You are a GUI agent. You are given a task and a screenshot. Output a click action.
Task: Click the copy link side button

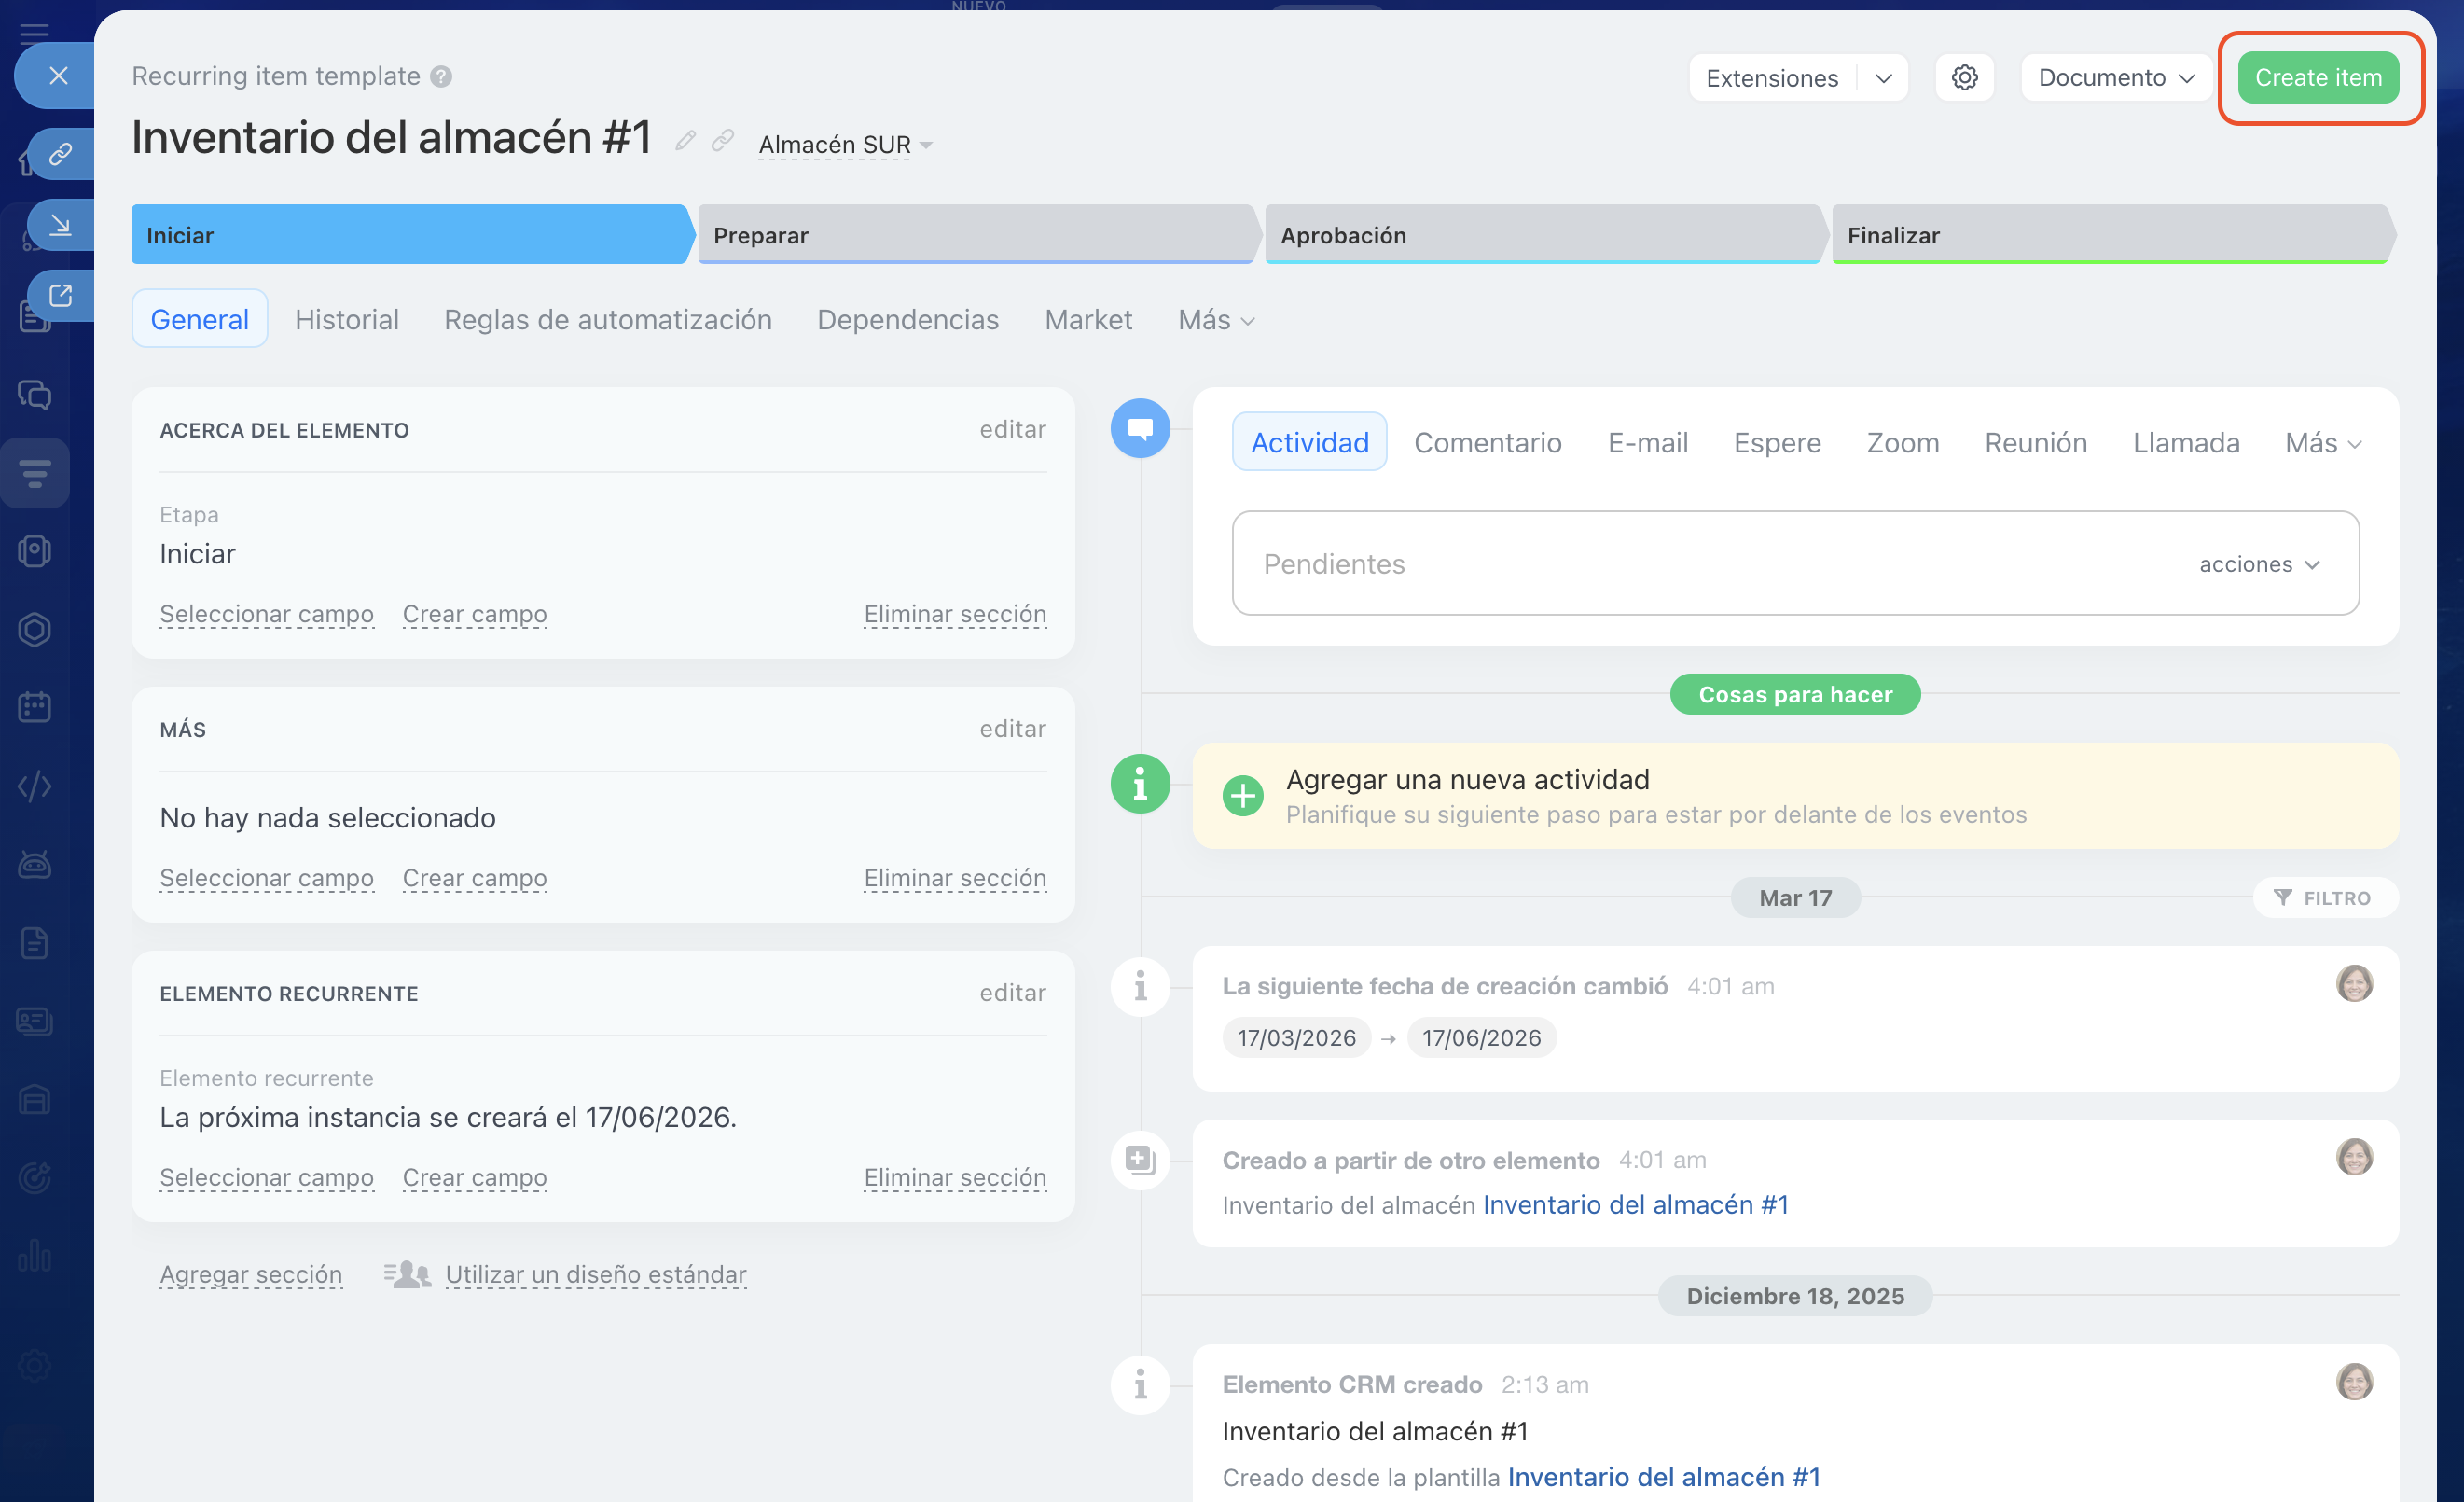coord(60,154)
